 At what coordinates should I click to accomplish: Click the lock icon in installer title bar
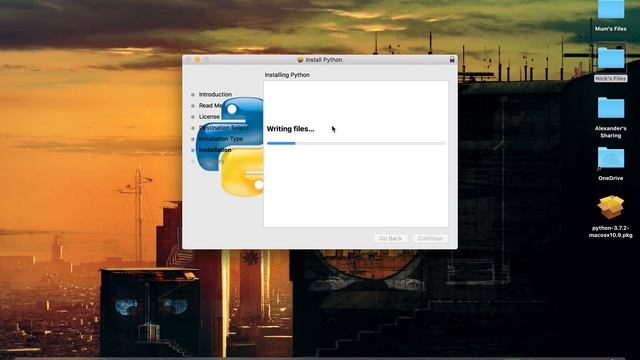[452, 60]
